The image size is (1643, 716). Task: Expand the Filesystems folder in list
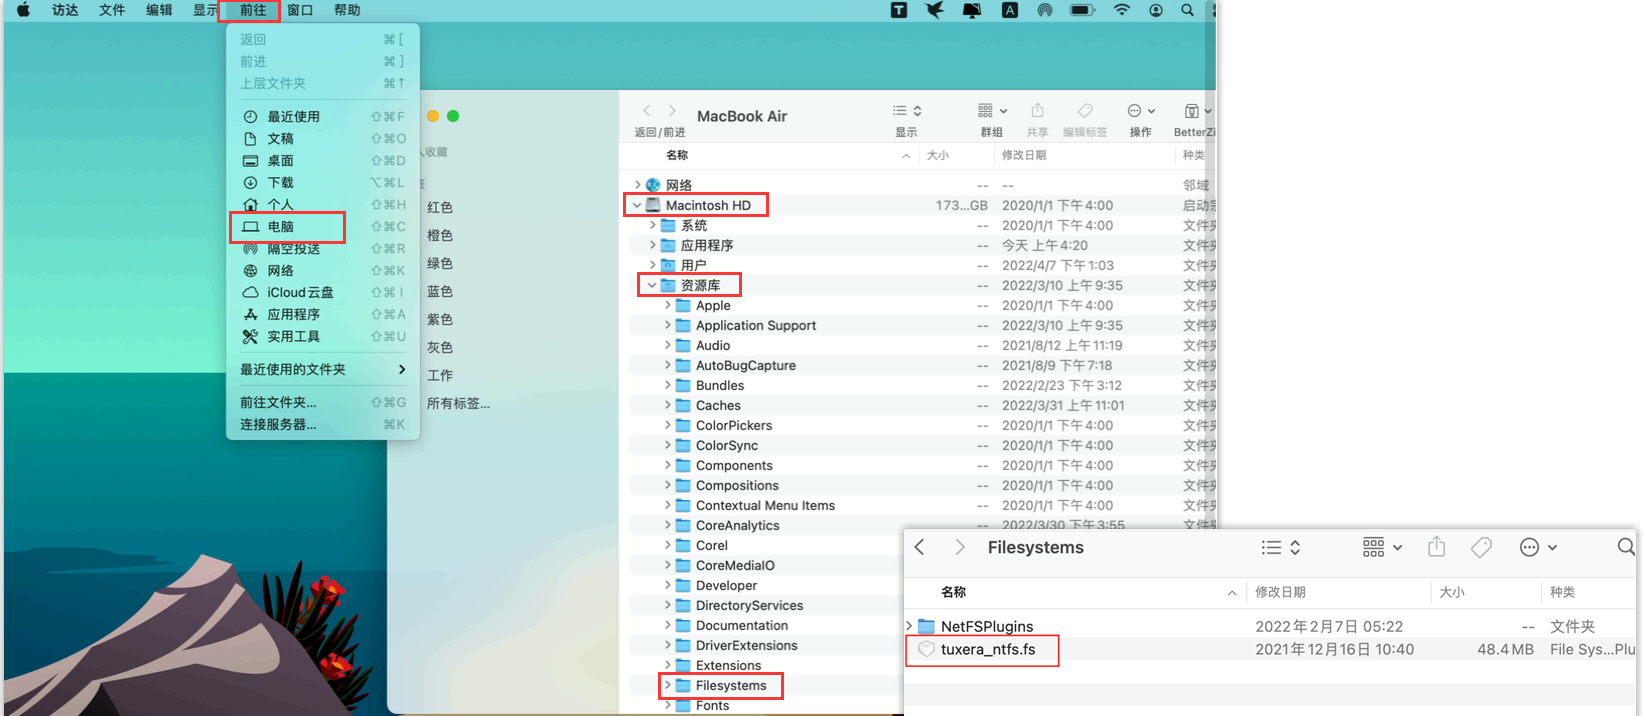pyautogui.click(x=667, y=686)
